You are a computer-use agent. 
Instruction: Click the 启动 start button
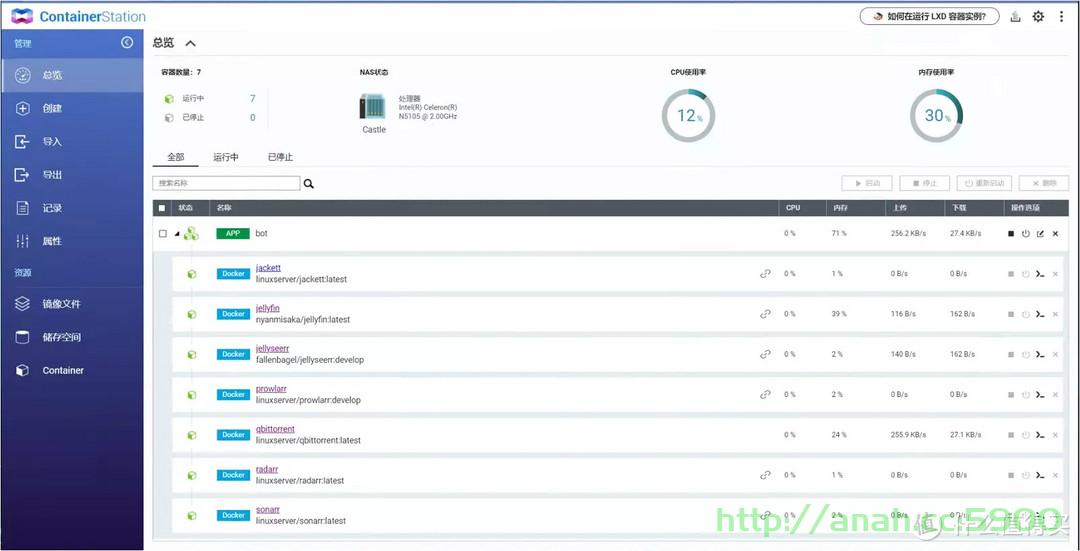pos(867,183)
